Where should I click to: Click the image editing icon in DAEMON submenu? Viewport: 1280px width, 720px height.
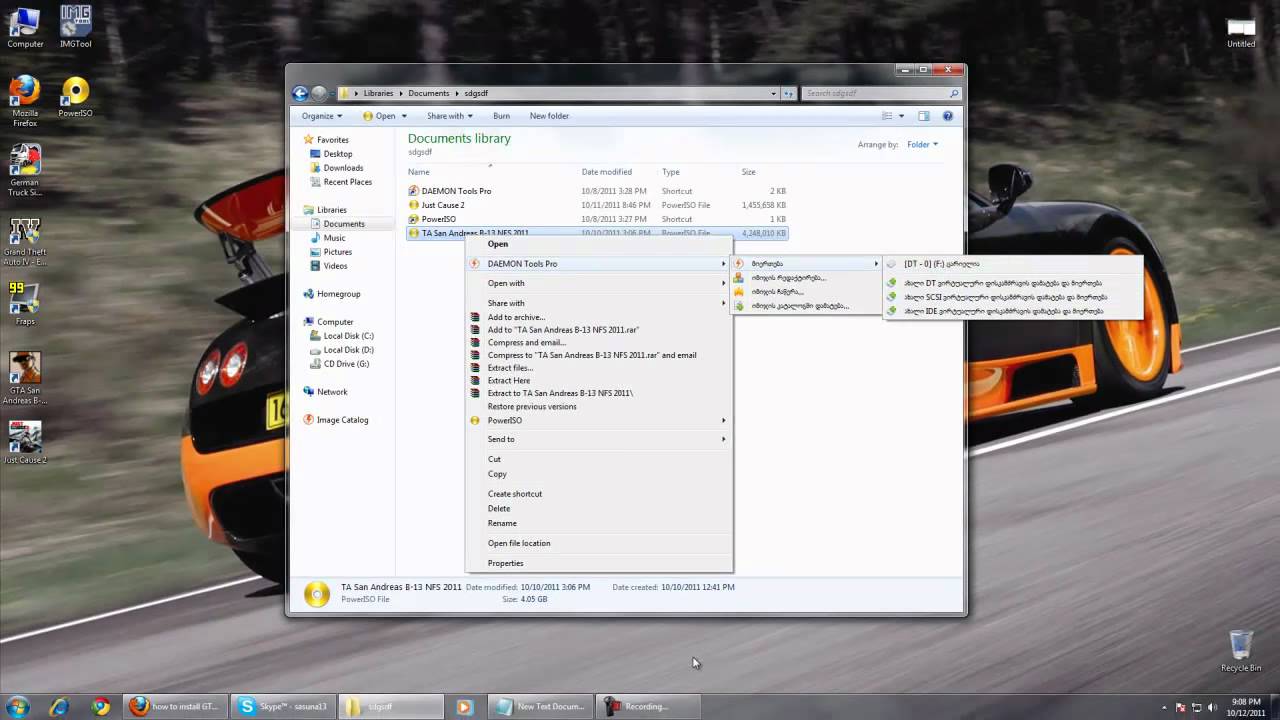pyautogui.click(x=739, y=278)
